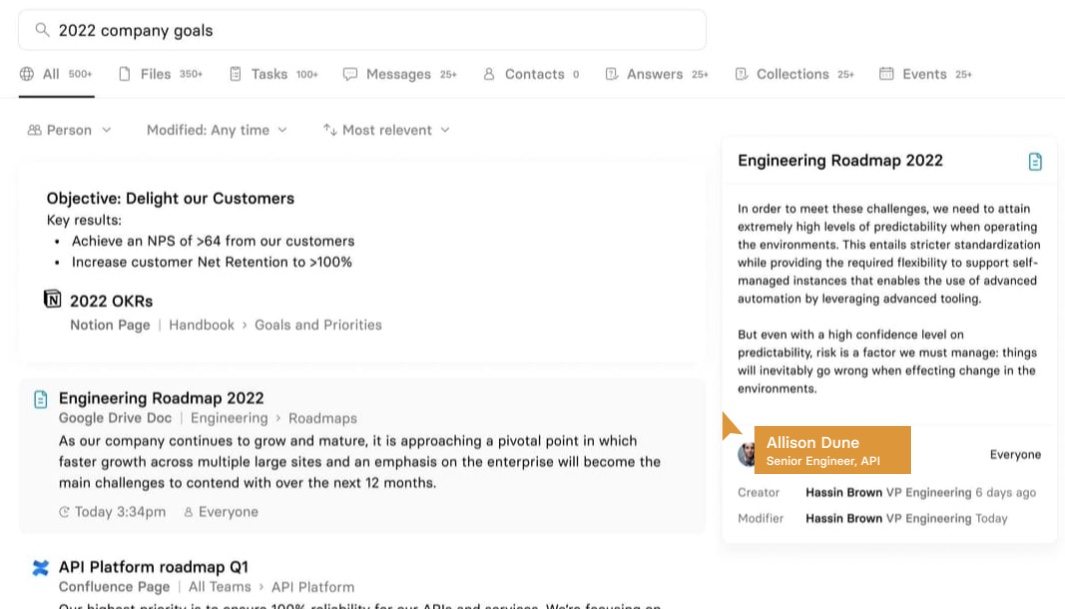
Task: Switch to the Messages tab
Action: [x=399, y=74]
